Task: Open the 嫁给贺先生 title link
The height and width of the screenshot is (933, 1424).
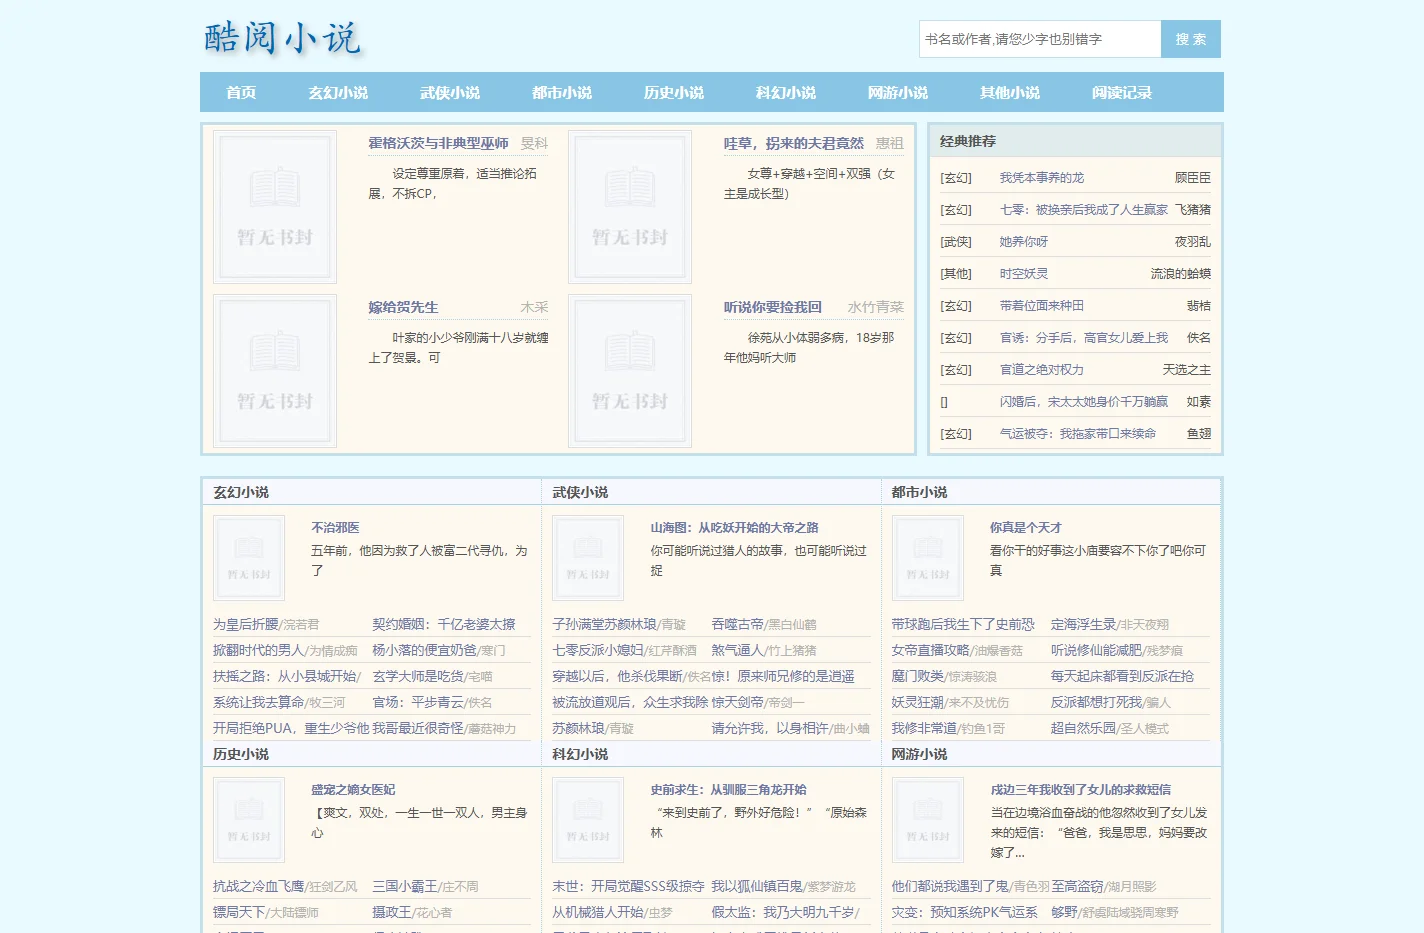Action: 403,307
